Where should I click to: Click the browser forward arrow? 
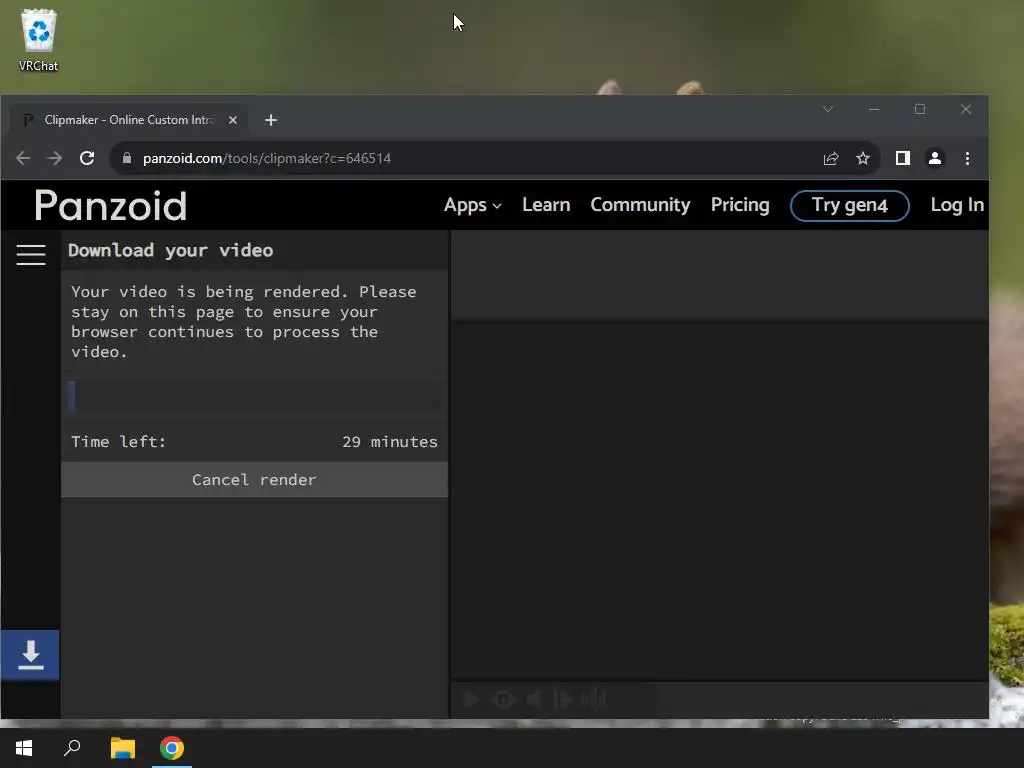(x=55, y=158)
